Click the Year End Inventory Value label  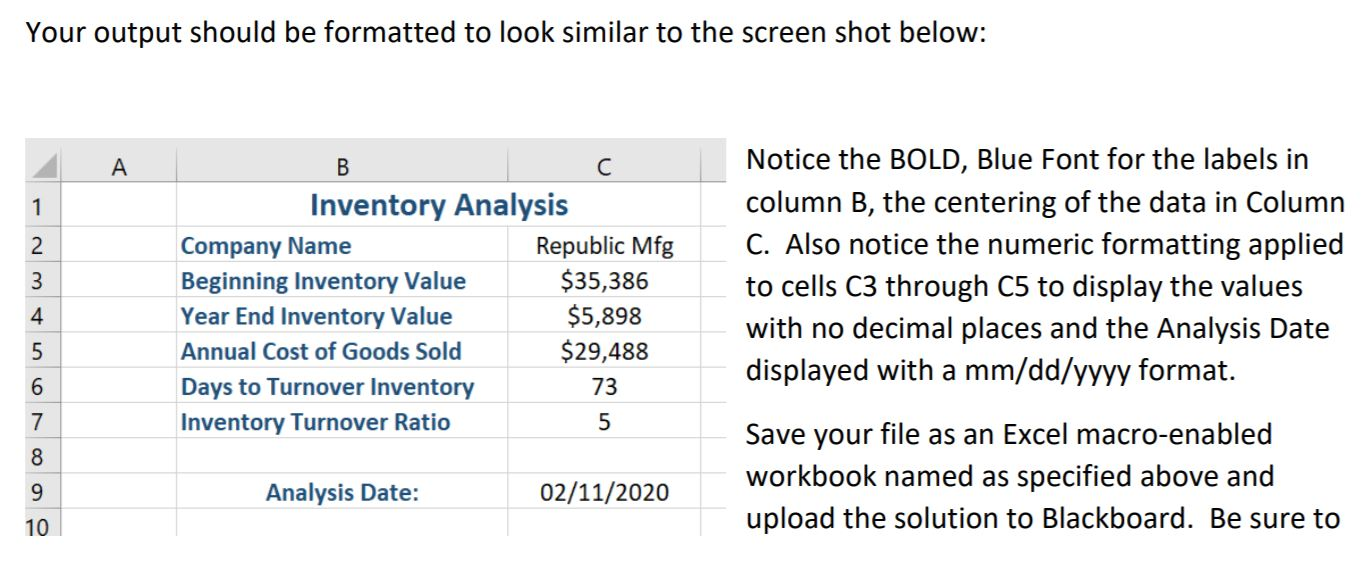click(316, 316)
